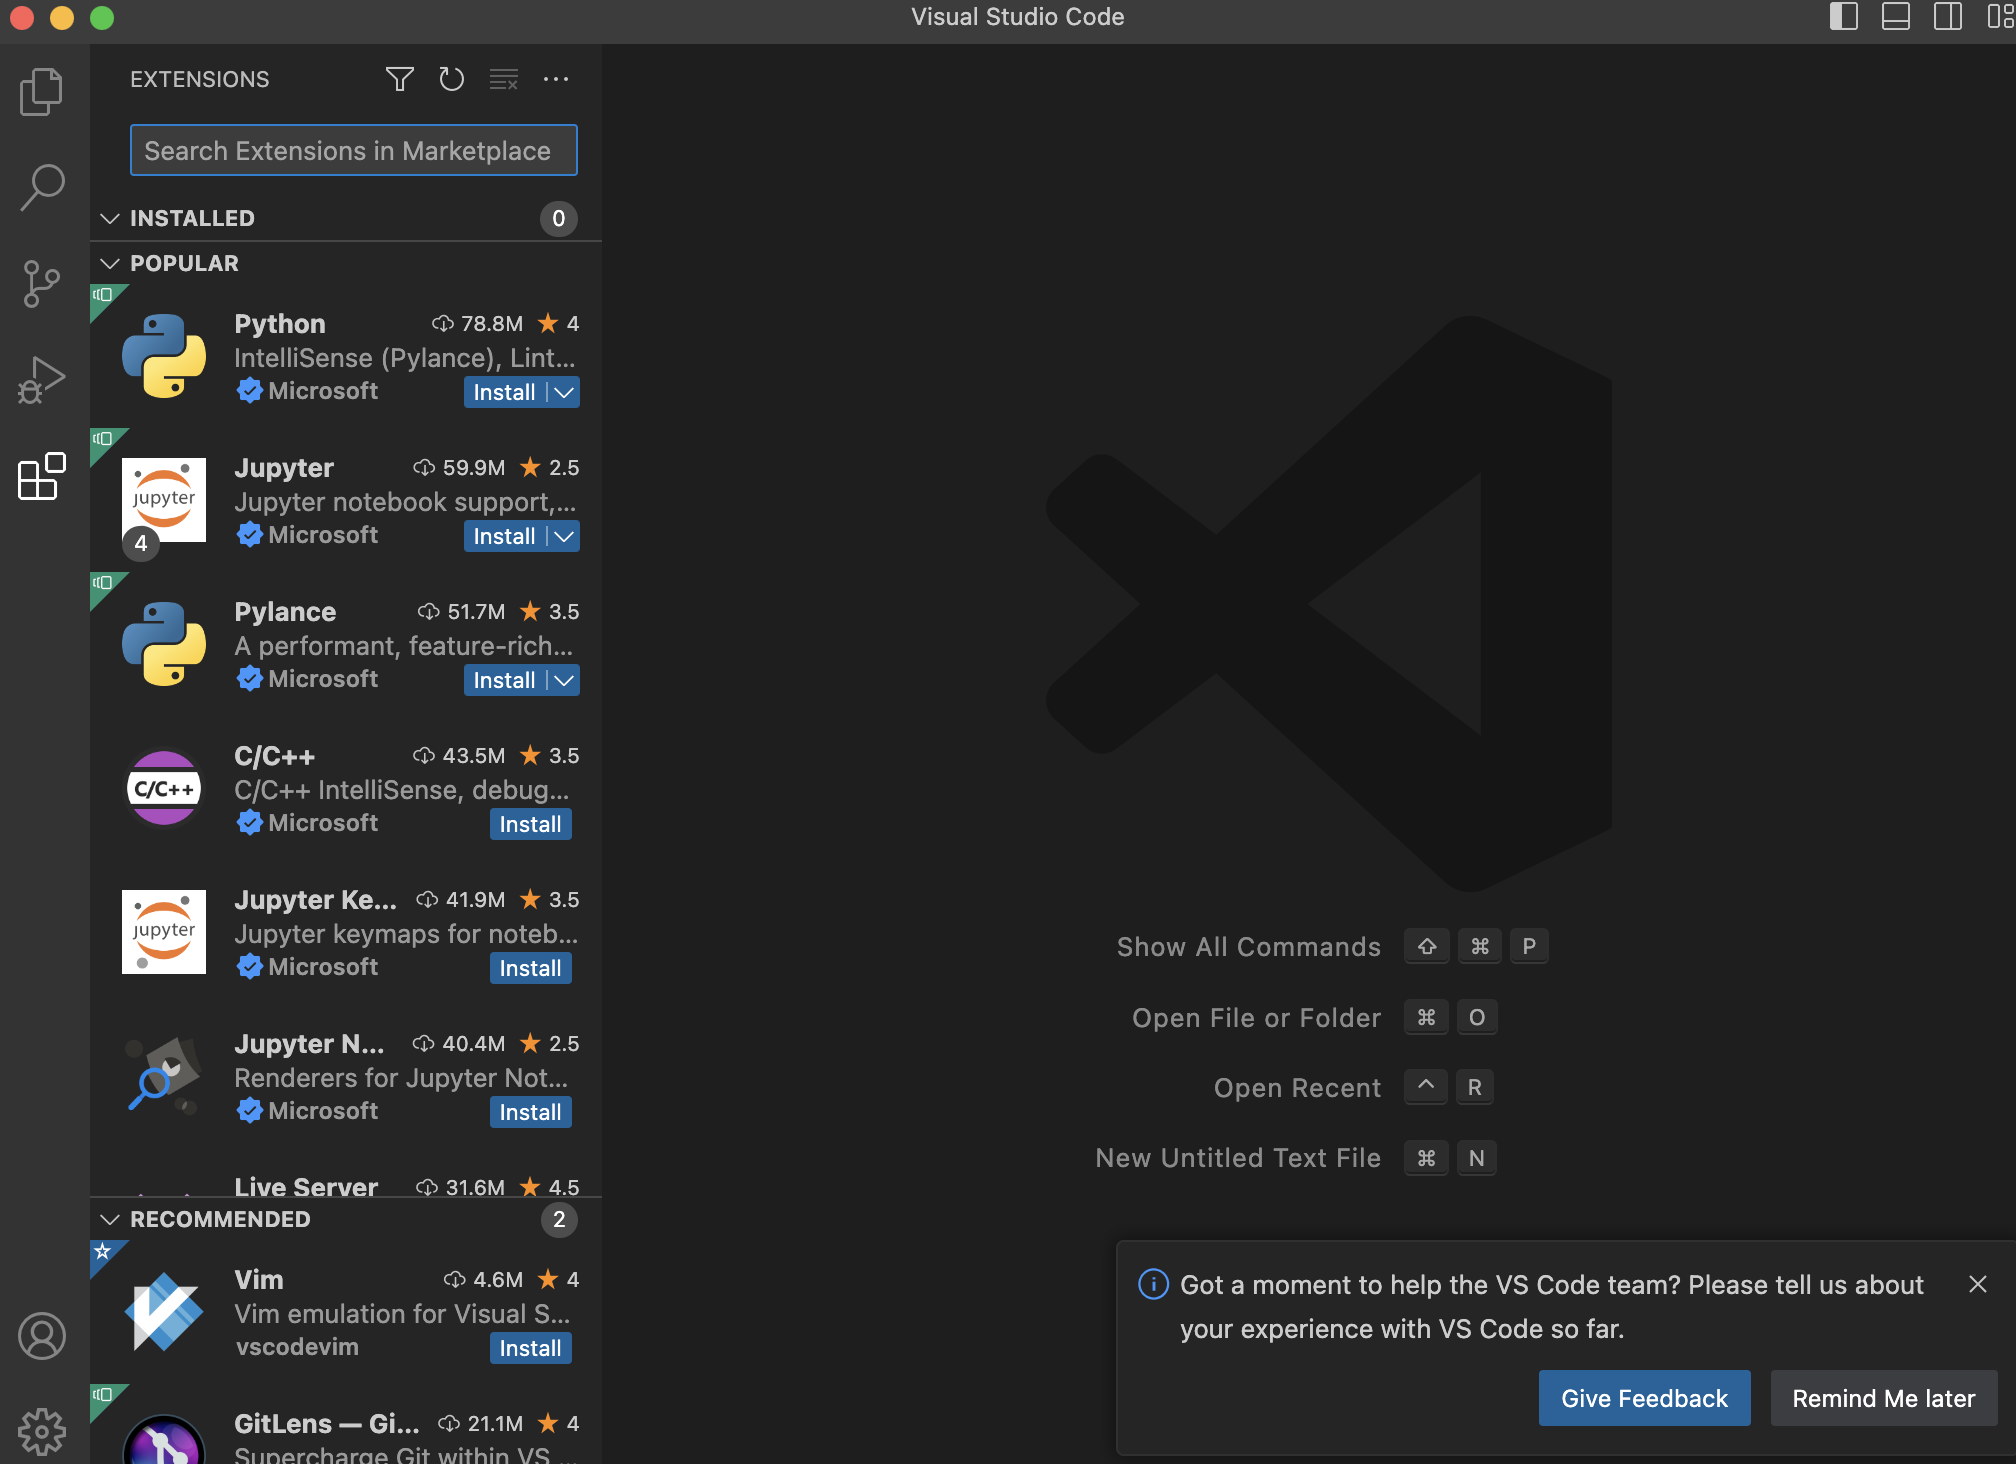Open the Manage gear icon

pos(42,1431)
